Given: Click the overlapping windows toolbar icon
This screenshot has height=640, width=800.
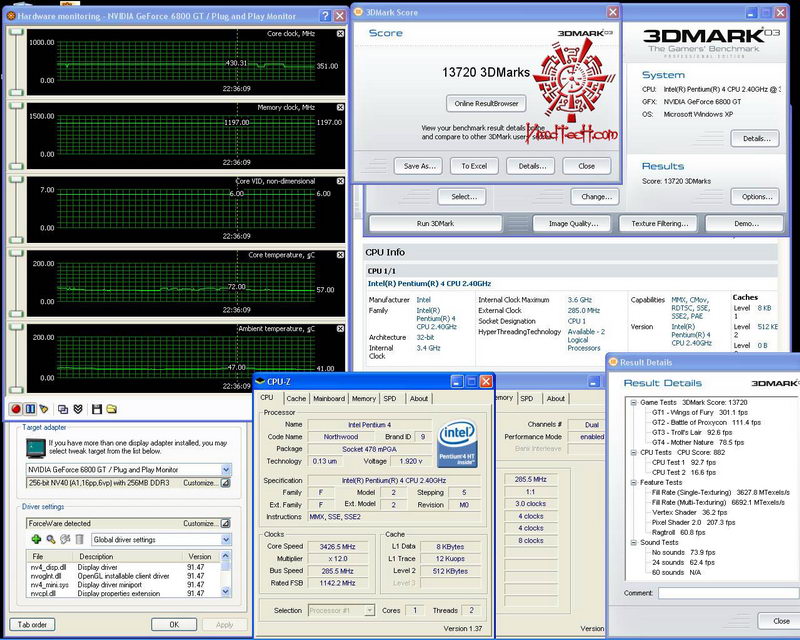Looking at the screenshot, I should [63, 409].
